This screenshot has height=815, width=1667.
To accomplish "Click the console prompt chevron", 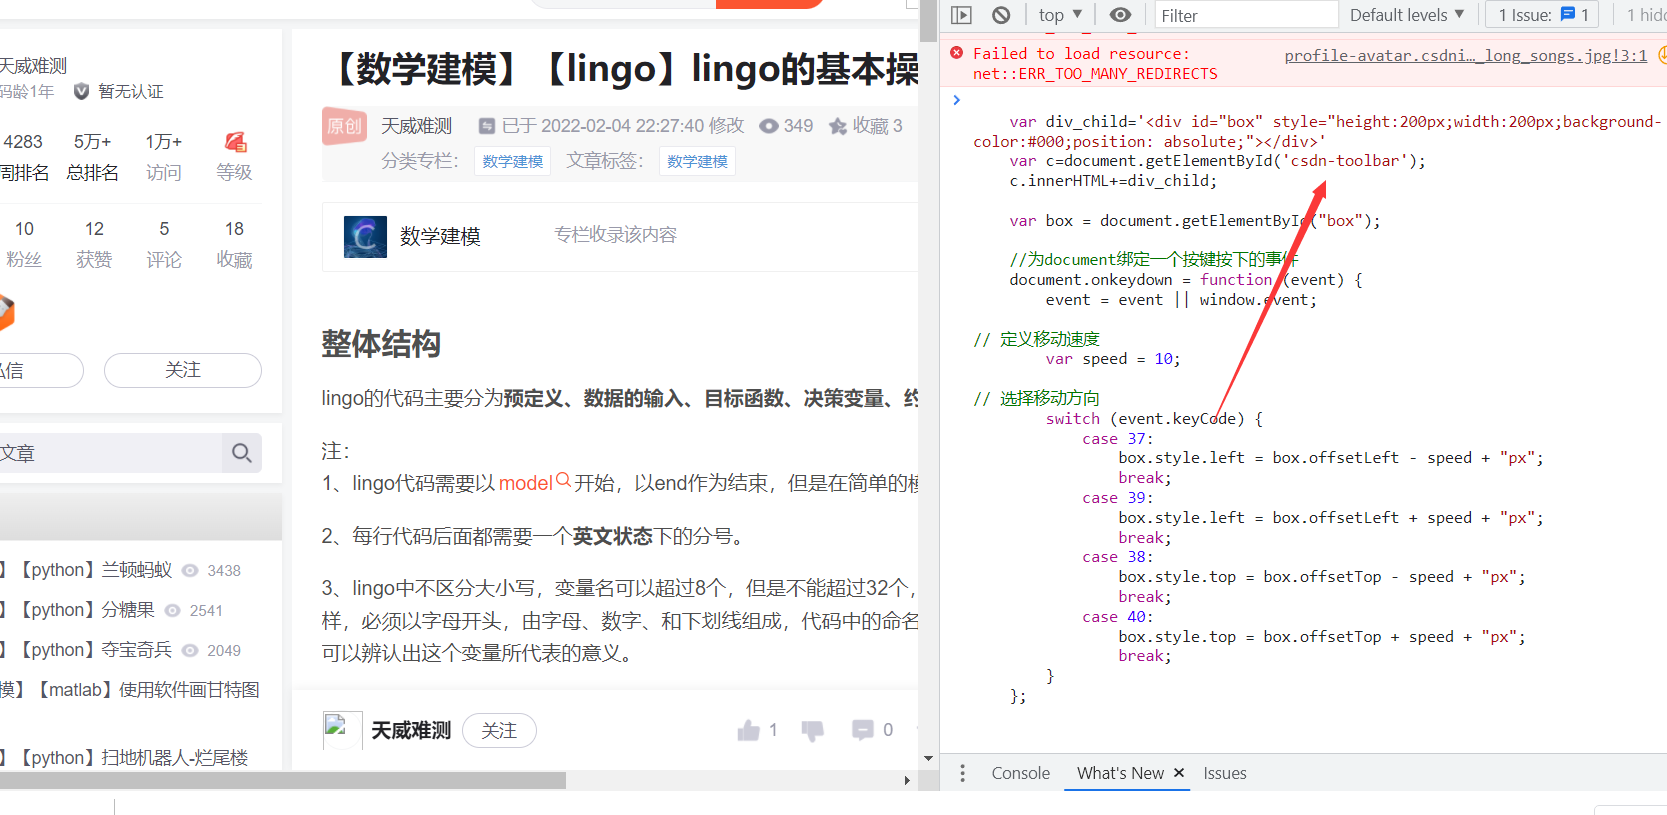I will coord(957,100).
